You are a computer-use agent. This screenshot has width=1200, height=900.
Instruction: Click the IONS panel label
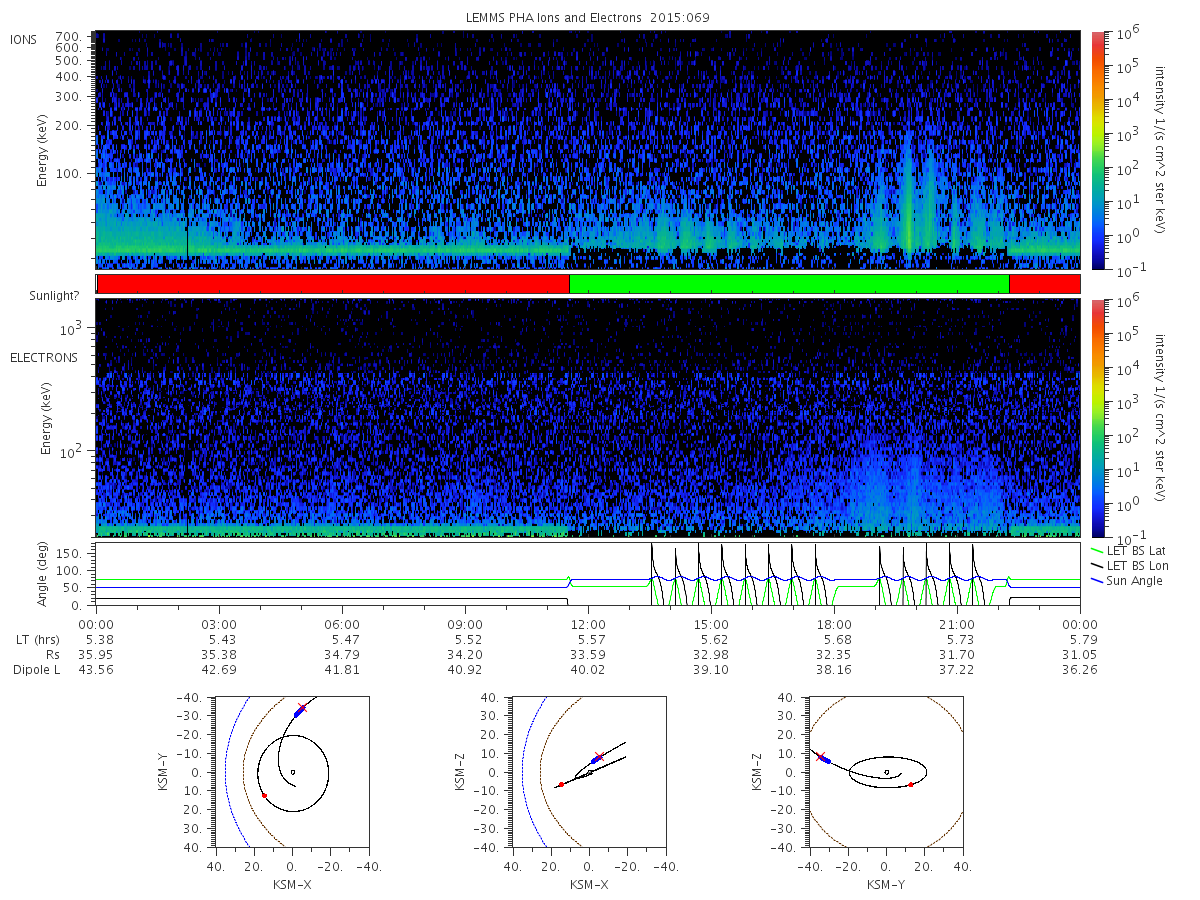[x=24, y=39]
